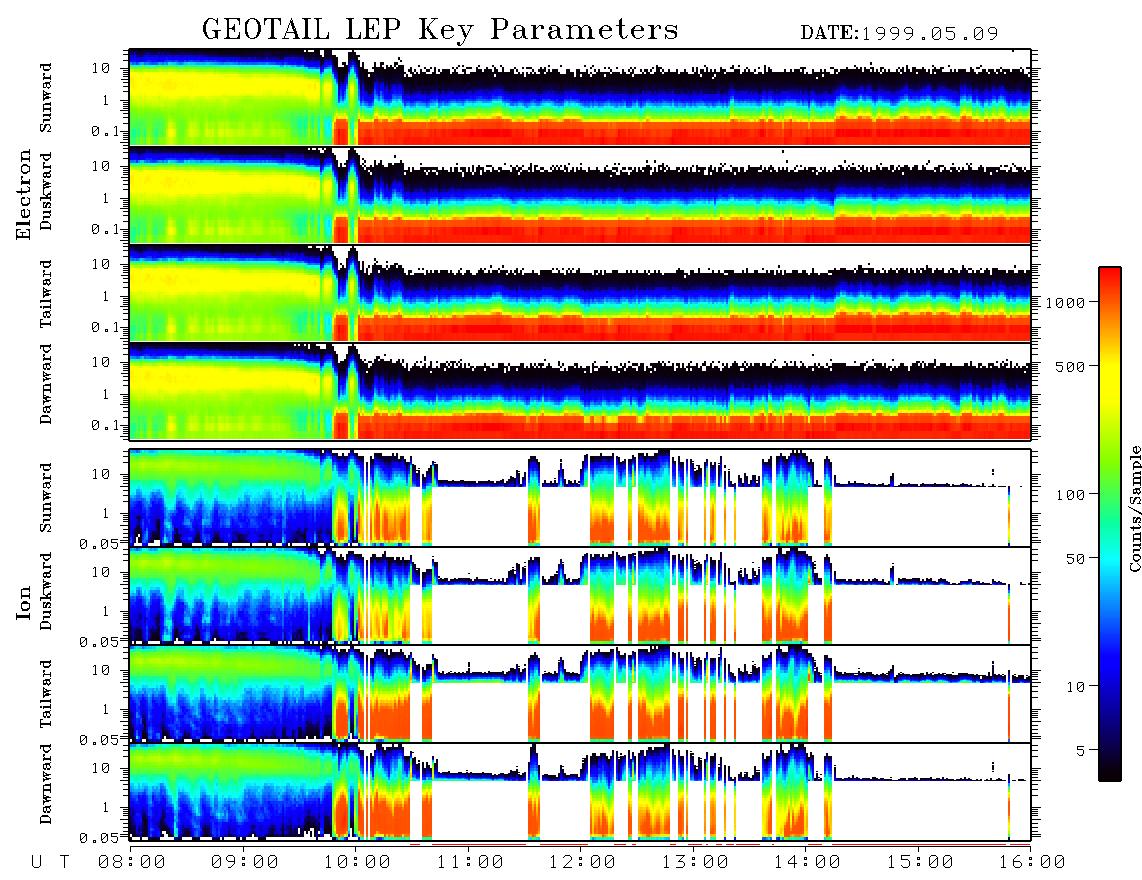The width and height of the screenshot is (1142, 880).
Task: Click '0.1' tick of Electron Dawnward panel
Action: 104,425
